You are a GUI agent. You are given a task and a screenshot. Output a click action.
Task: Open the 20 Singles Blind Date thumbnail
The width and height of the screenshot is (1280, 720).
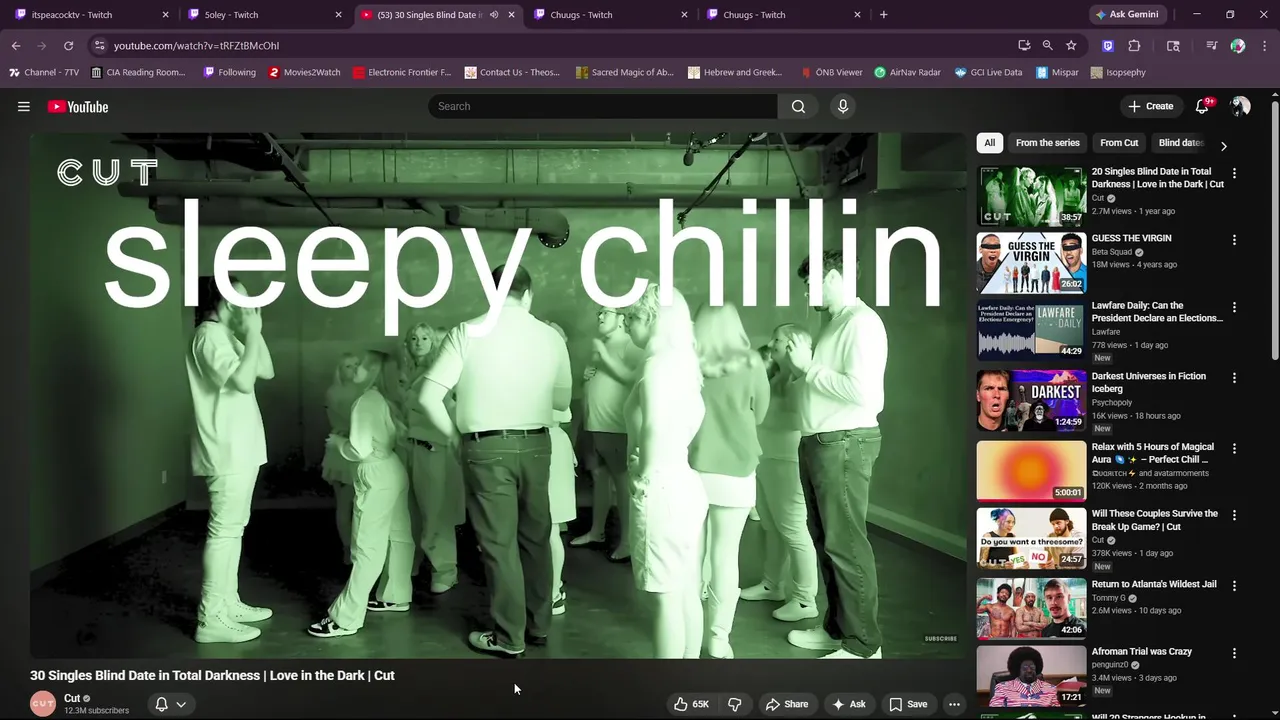[1031, 196]
